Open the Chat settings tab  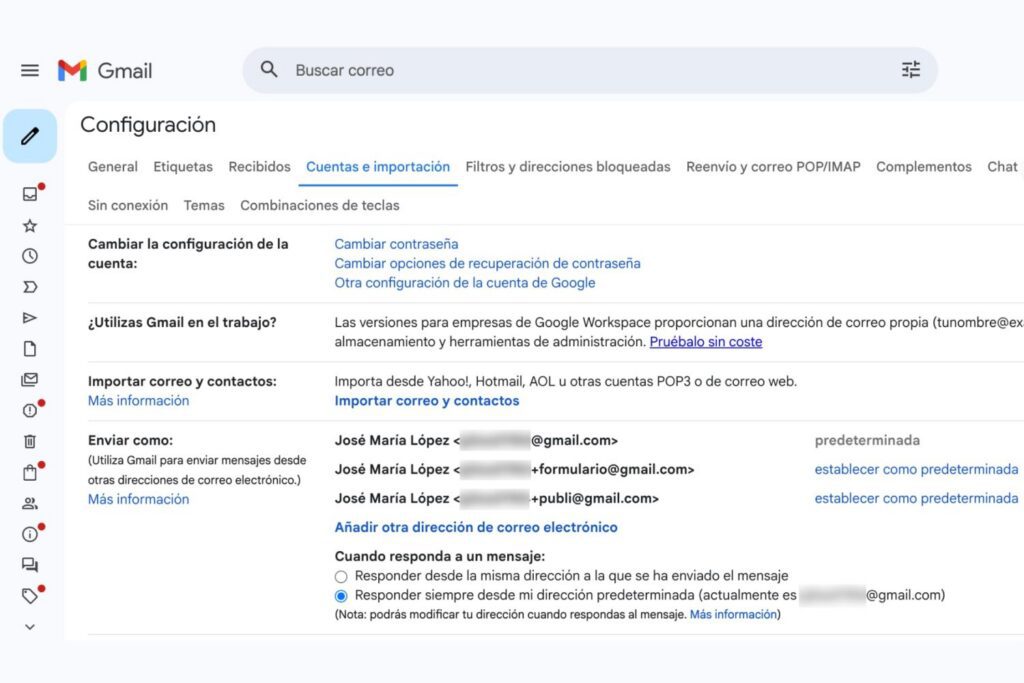pos(1002,166)
